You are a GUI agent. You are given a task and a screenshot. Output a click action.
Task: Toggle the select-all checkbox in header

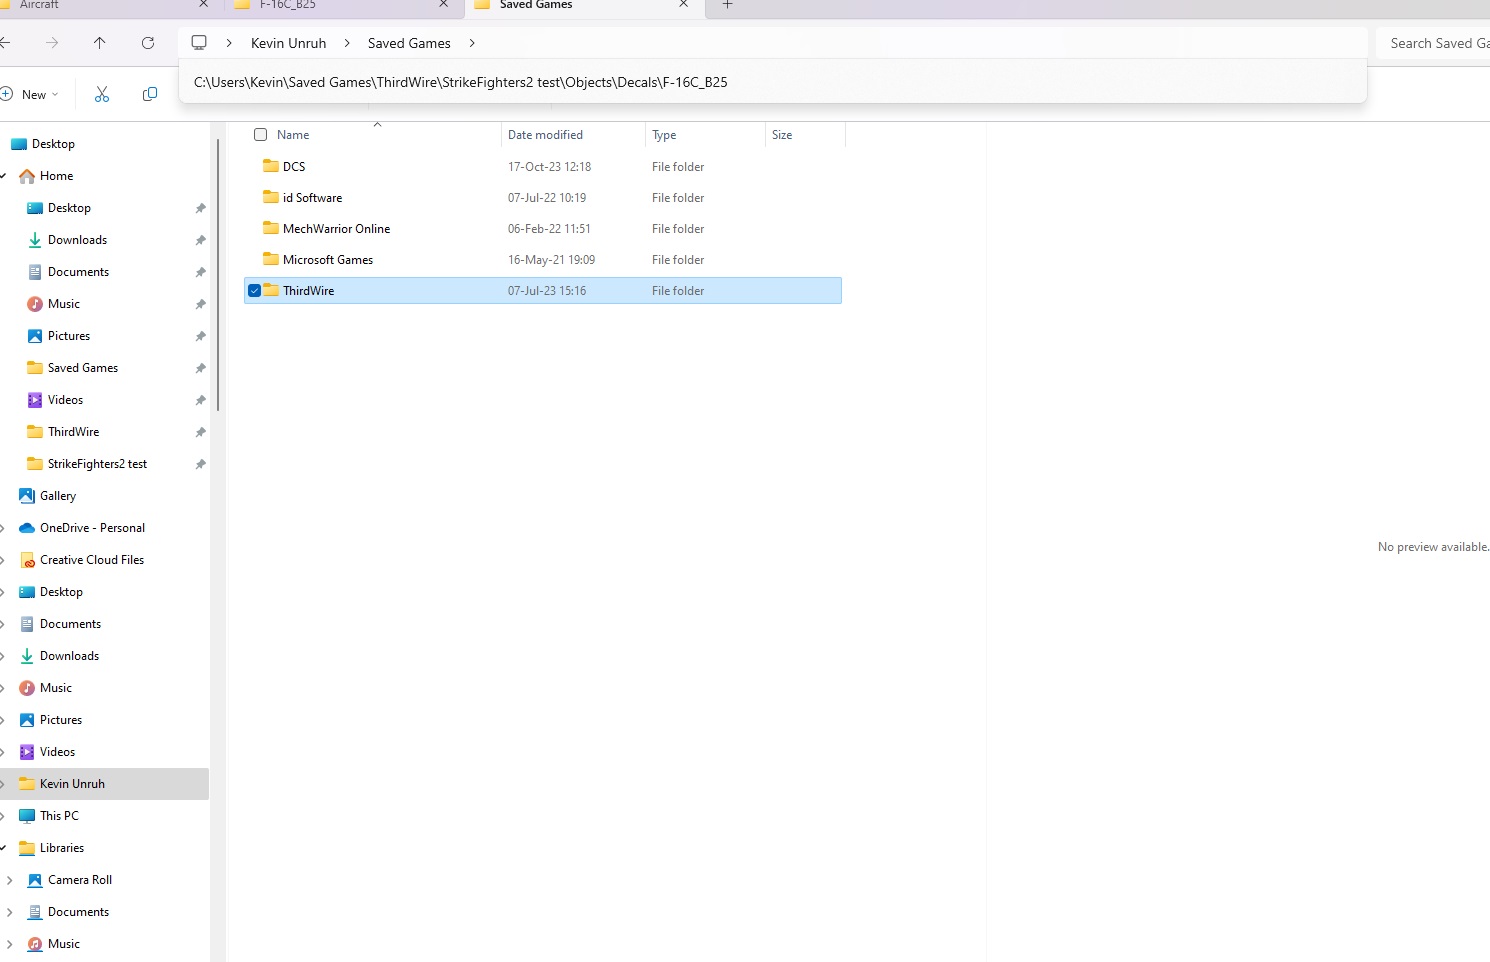coord(261,135)
